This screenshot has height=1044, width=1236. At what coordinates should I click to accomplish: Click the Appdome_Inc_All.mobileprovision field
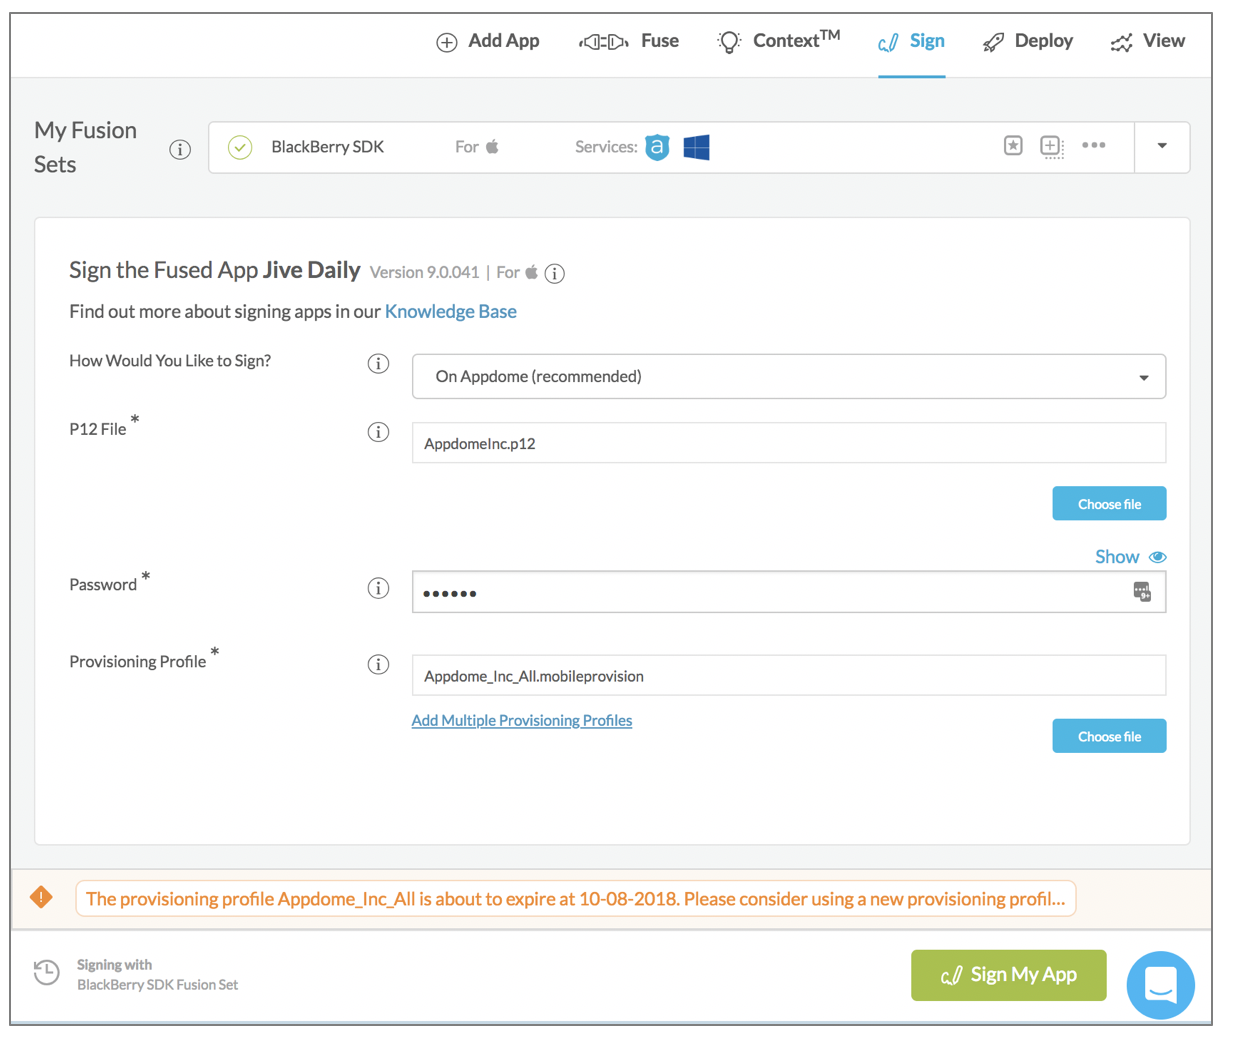tap(789, 676)
